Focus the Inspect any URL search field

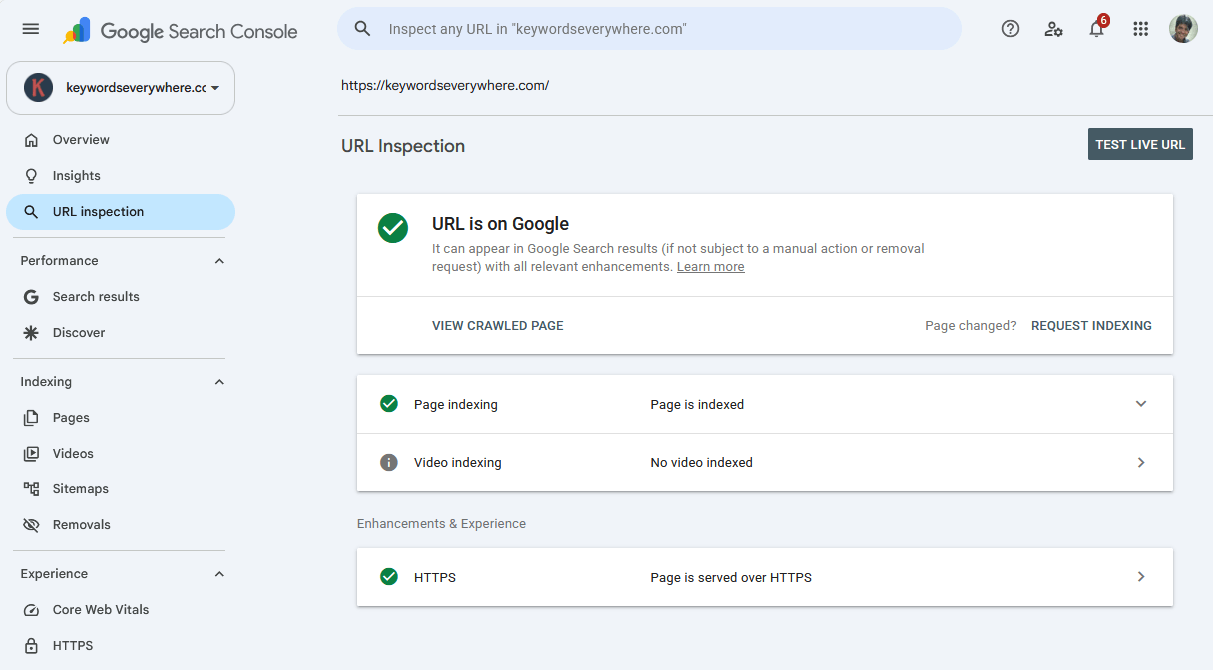click(649, 29)
